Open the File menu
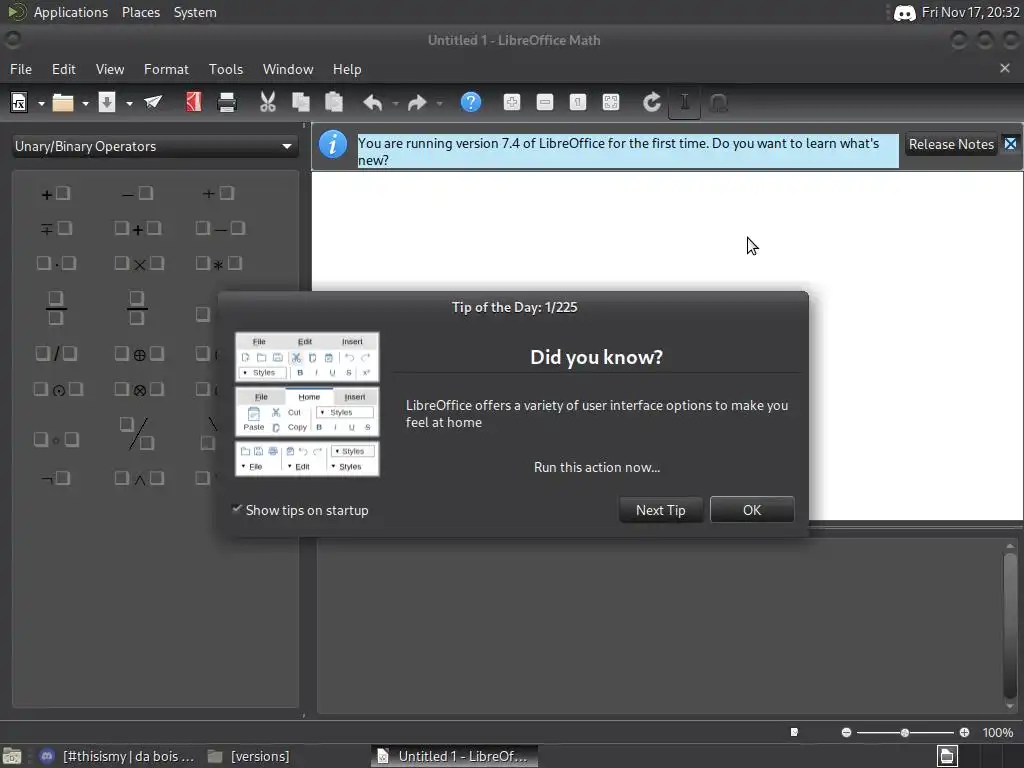 21,69
